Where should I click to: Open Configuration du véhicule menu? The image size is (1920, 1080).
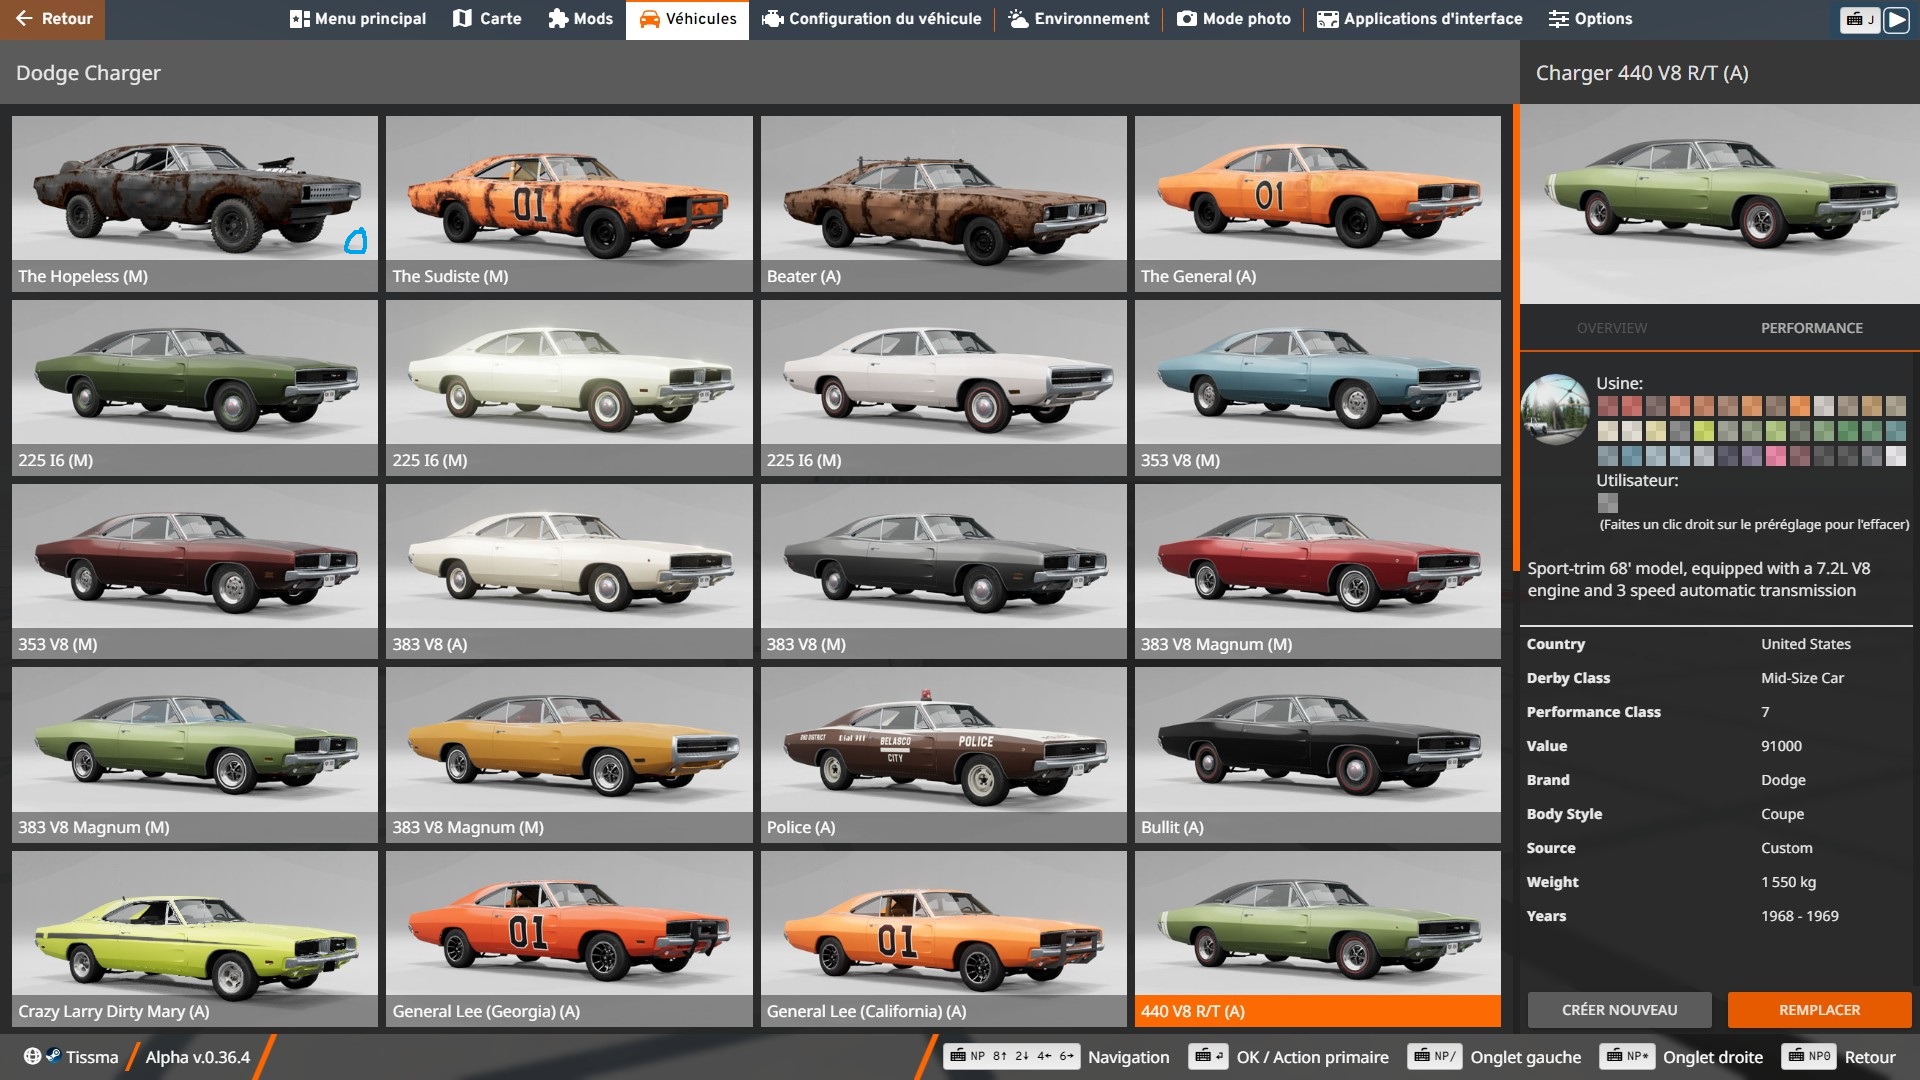pyautogui.click(x=871, y=19)
